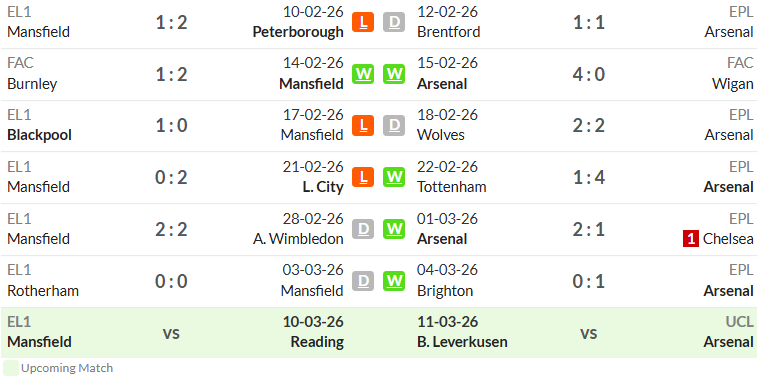This screenshot has height=387, width=757.
Task: Click the Burnley 1:2 Mansfield score
Action: pos(171,74)
